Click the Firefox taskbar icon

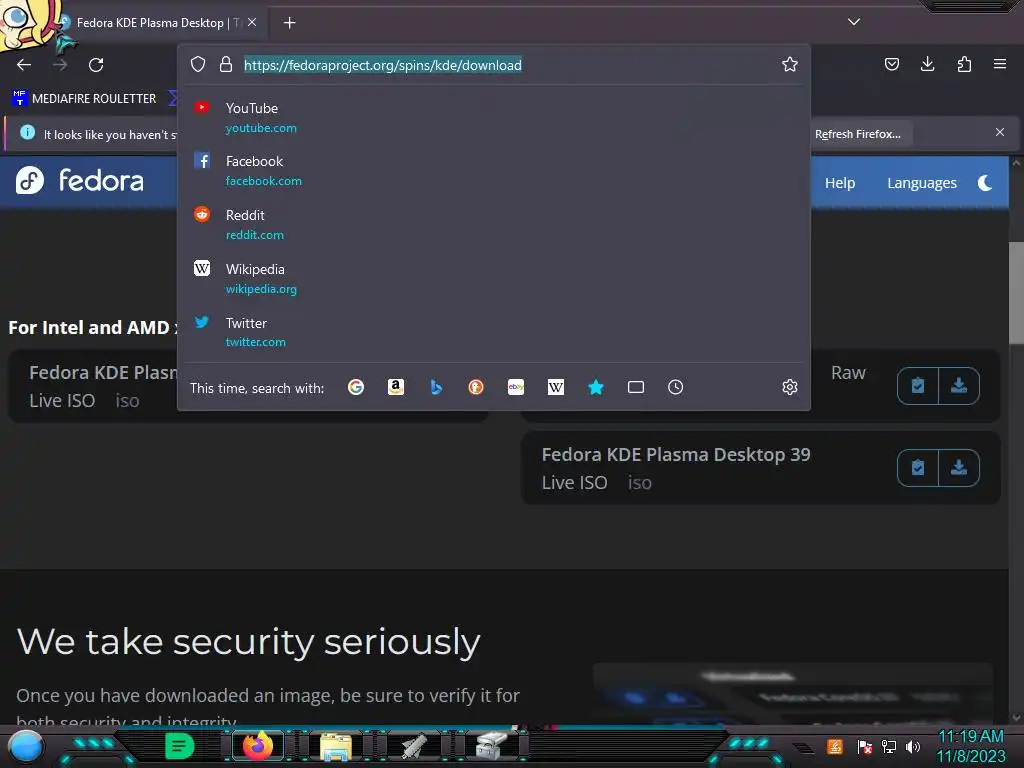(x=258, y=745)
